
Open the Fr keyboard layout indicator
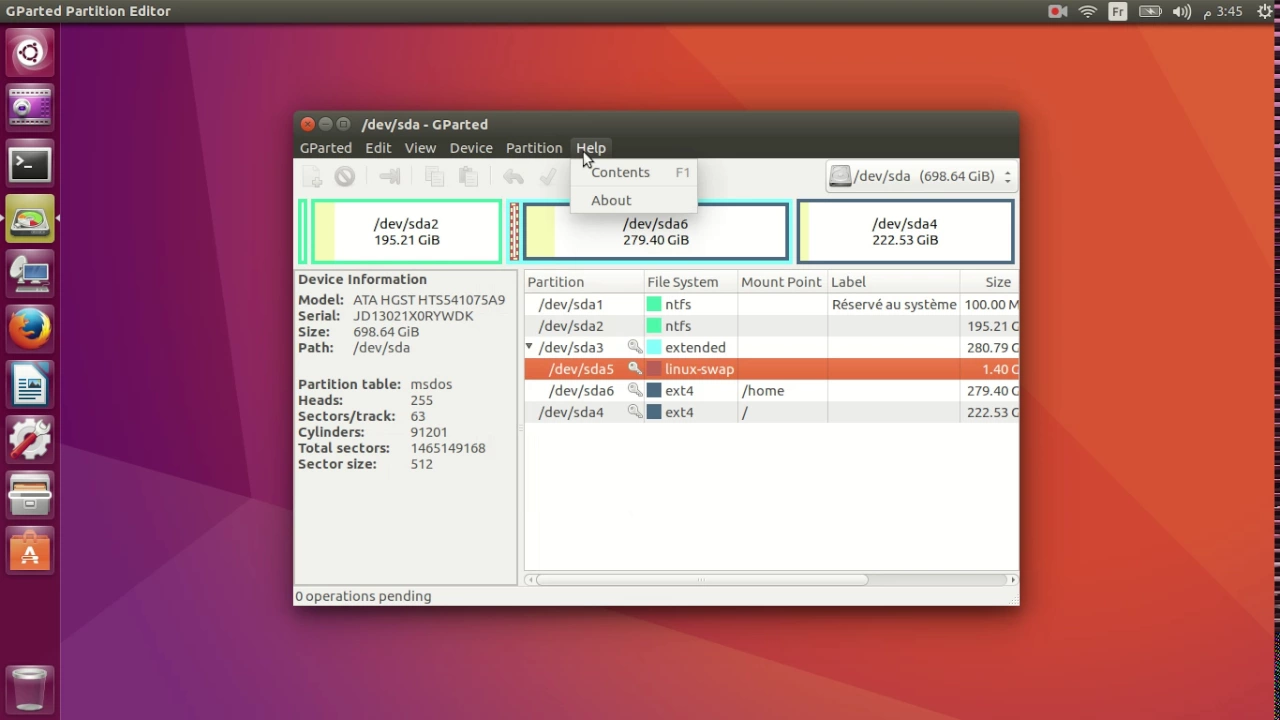pyautogui.click(x=1118, y=11)
